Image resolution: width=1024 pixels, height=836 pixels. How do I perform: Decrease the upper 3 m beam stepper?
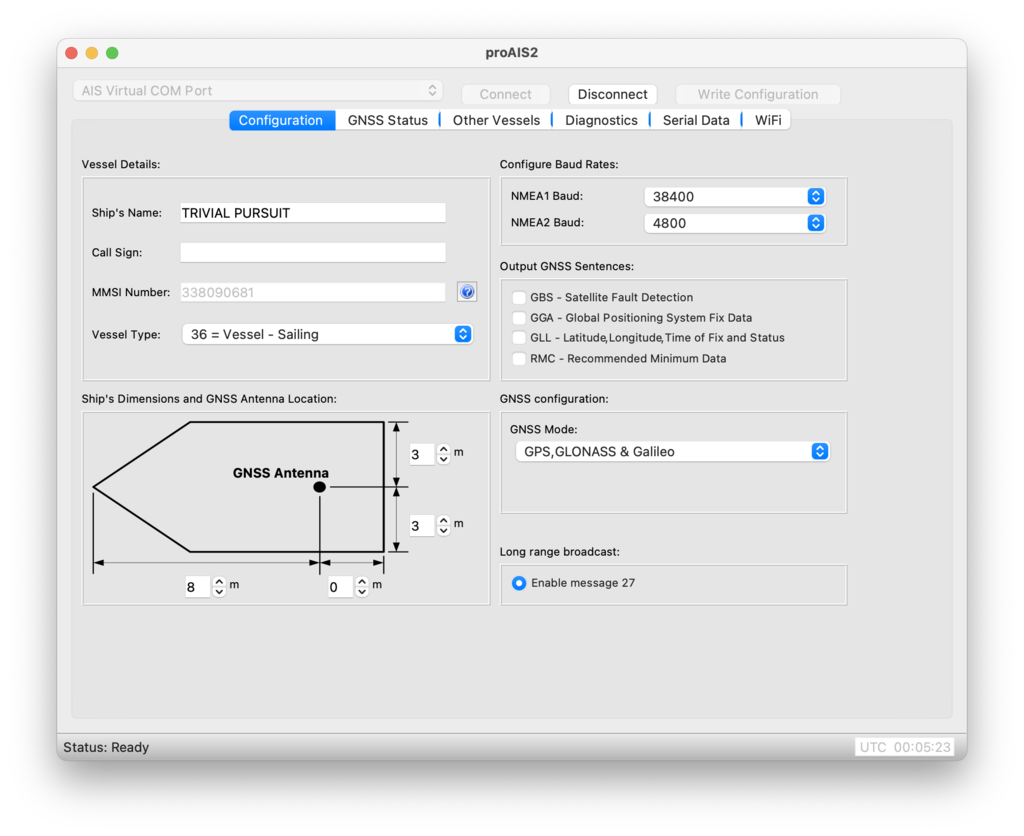[444, 459]
